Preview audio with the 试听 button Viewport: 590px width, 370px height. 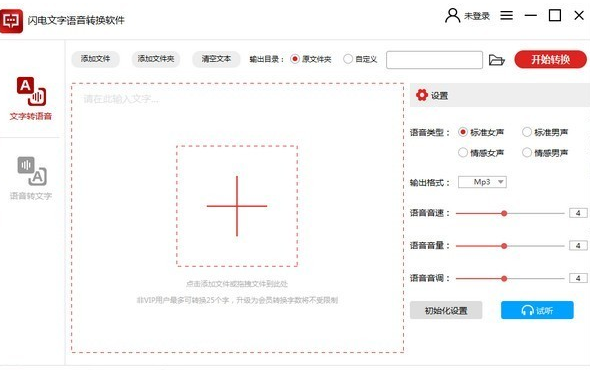click(x=537, y=310)
